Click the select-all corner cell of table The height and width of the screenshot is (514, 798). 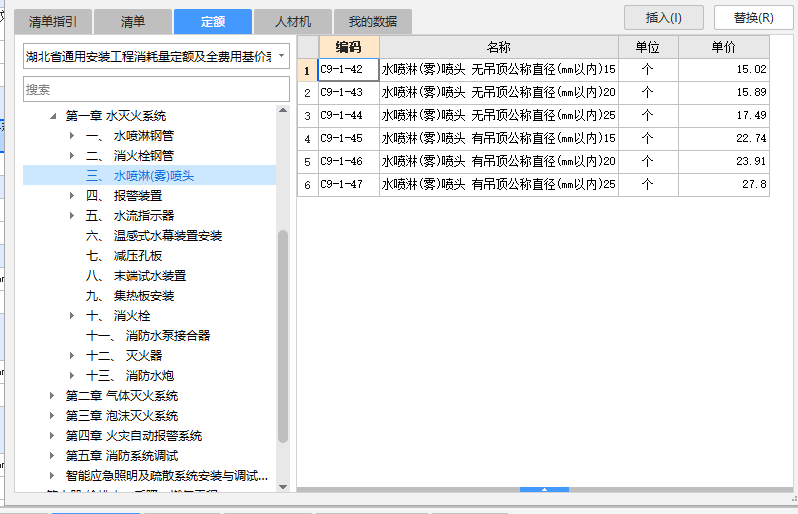pos(307,47)
